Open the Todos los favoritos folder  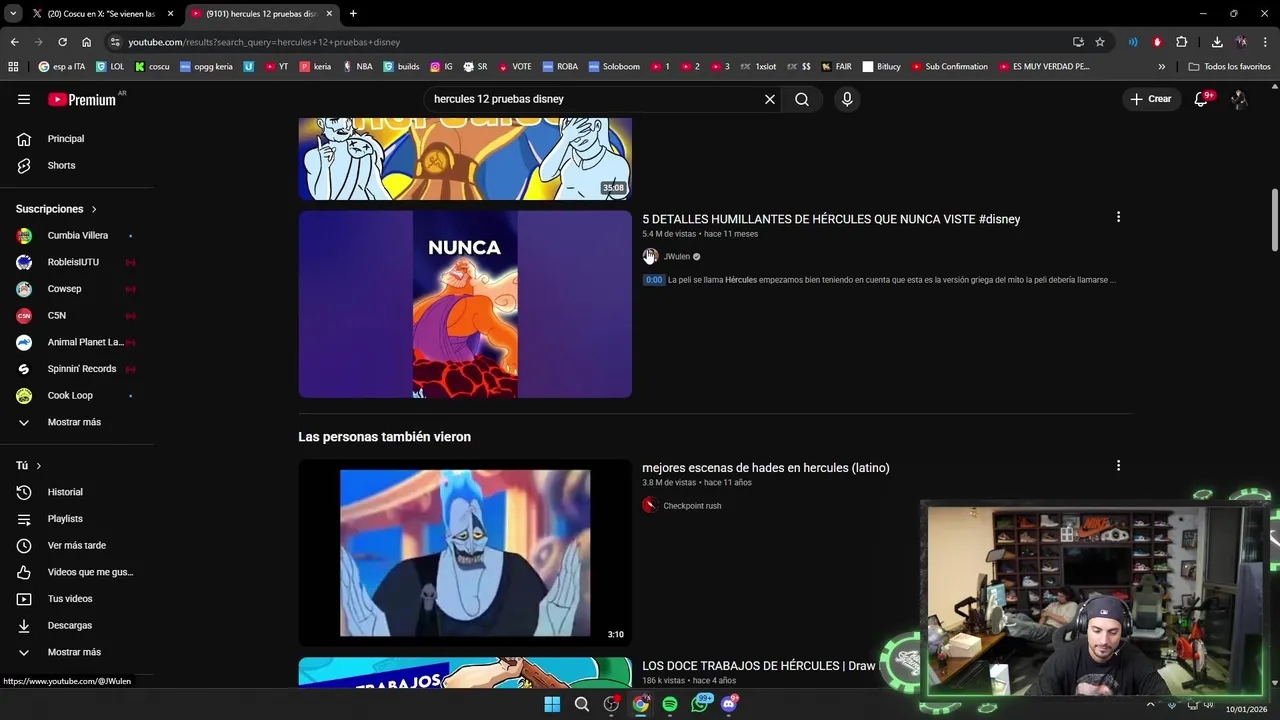coord(1229,67)
